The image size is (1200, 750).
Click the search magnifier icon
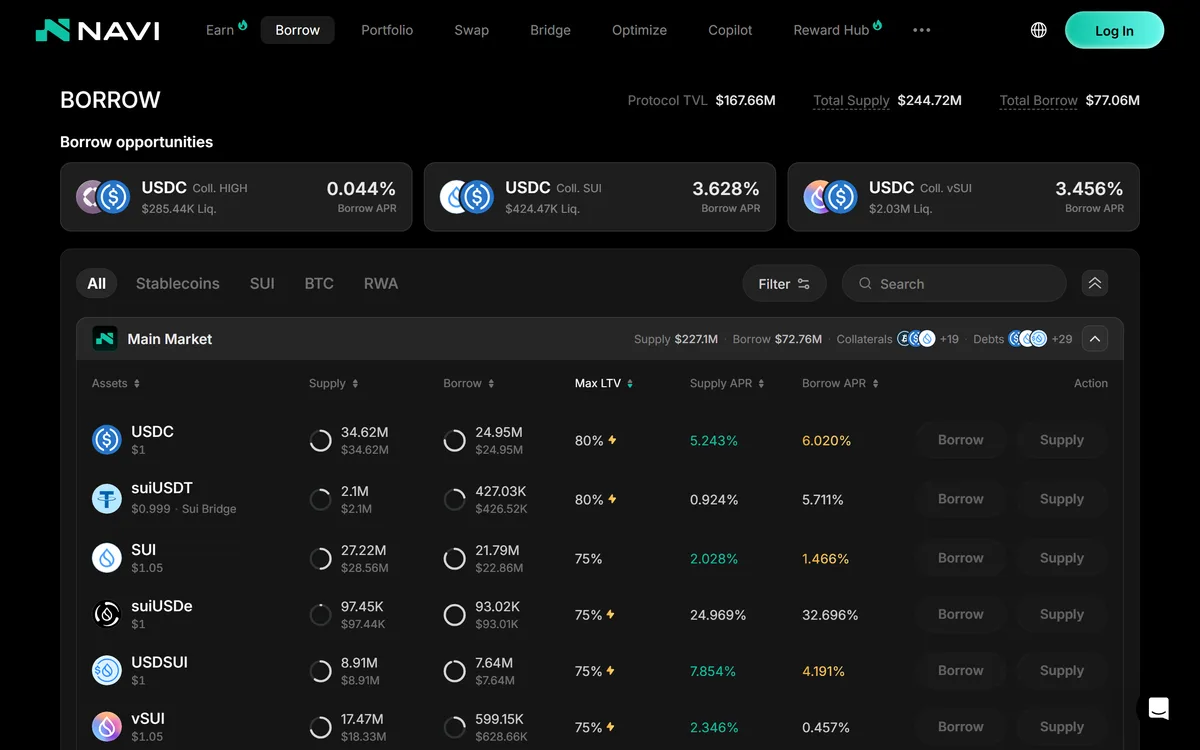coord(866,284)
